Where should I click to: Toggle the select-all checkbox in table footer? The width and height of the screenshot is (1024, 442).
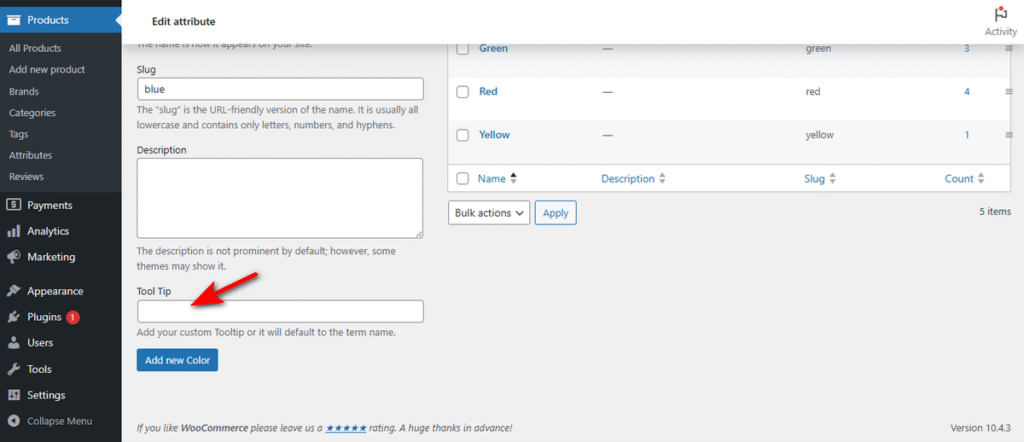tap(462, 178)
